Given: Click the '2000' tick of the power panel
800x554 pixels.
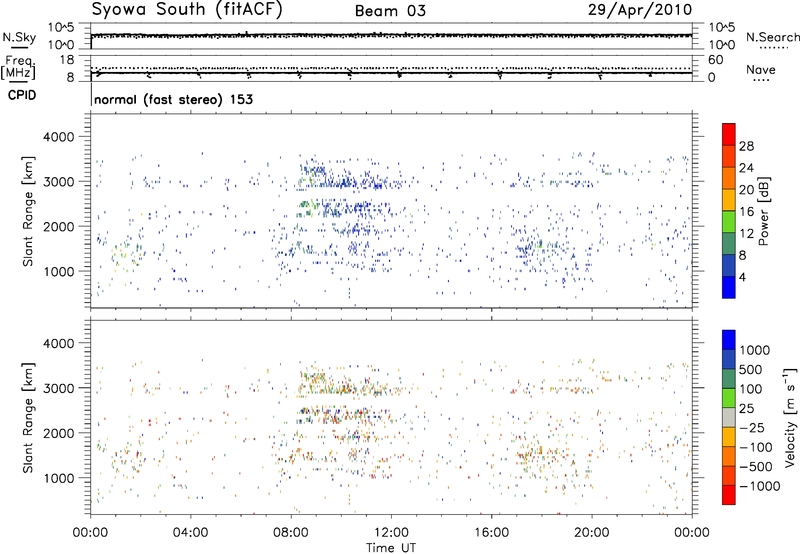Looking at the screenshot, I should (x=58, y=226).
